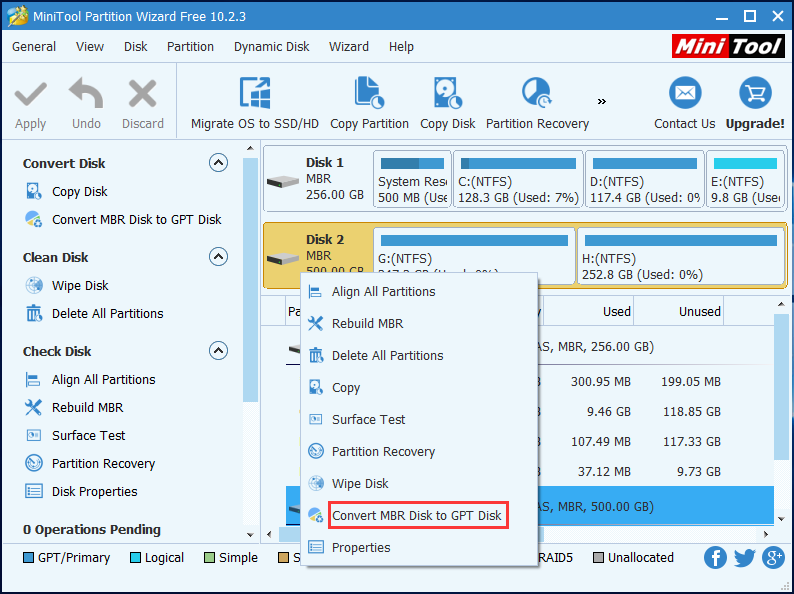This screenshot has height=594, width=794.
Task: Open the Disk menu
Action: tap(135, 47)
